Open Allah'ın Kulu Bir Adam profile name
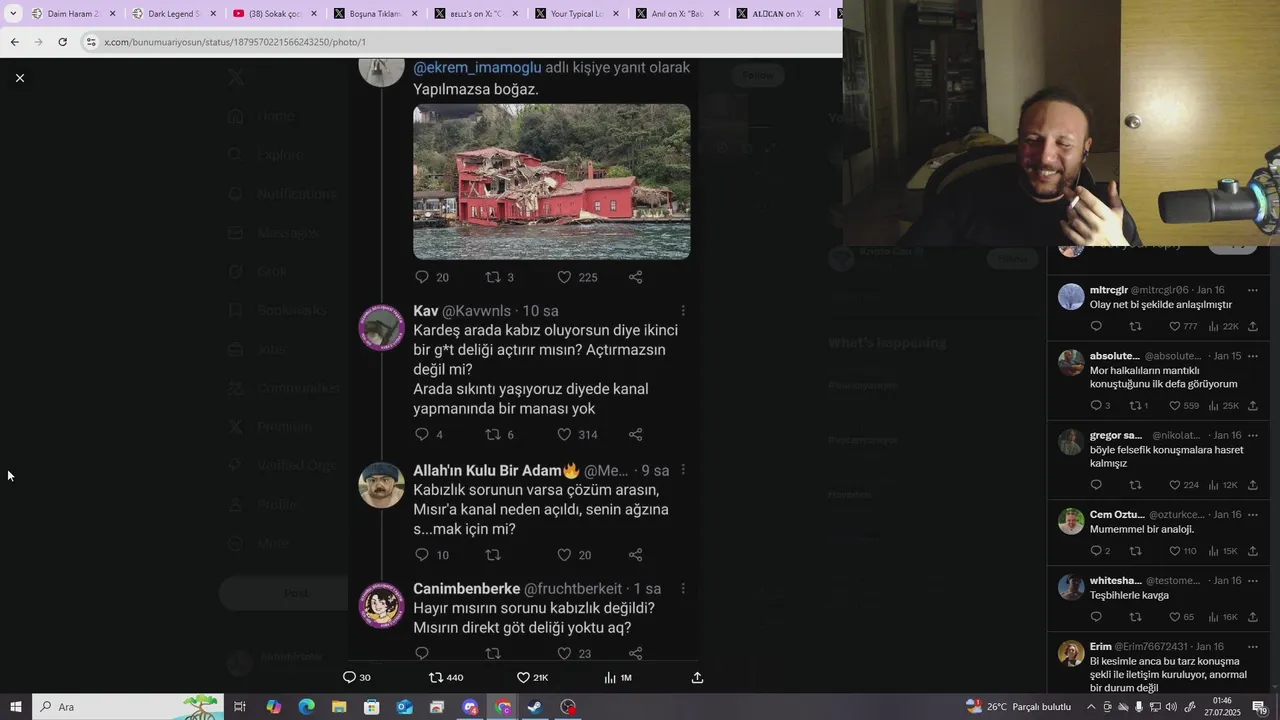Screen dimensions: 1280x720 (x=496, y=470)
